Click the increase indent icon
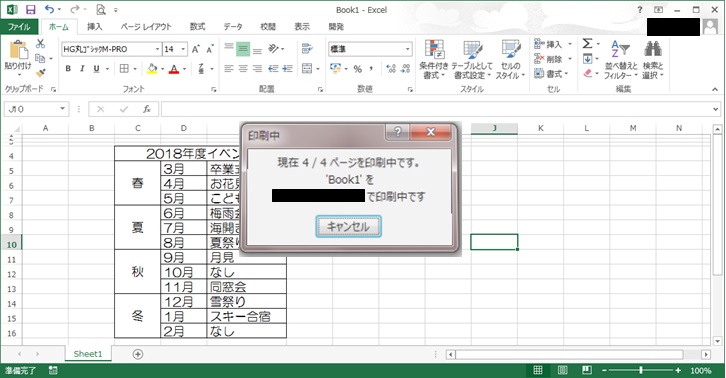 click(288, 69)
